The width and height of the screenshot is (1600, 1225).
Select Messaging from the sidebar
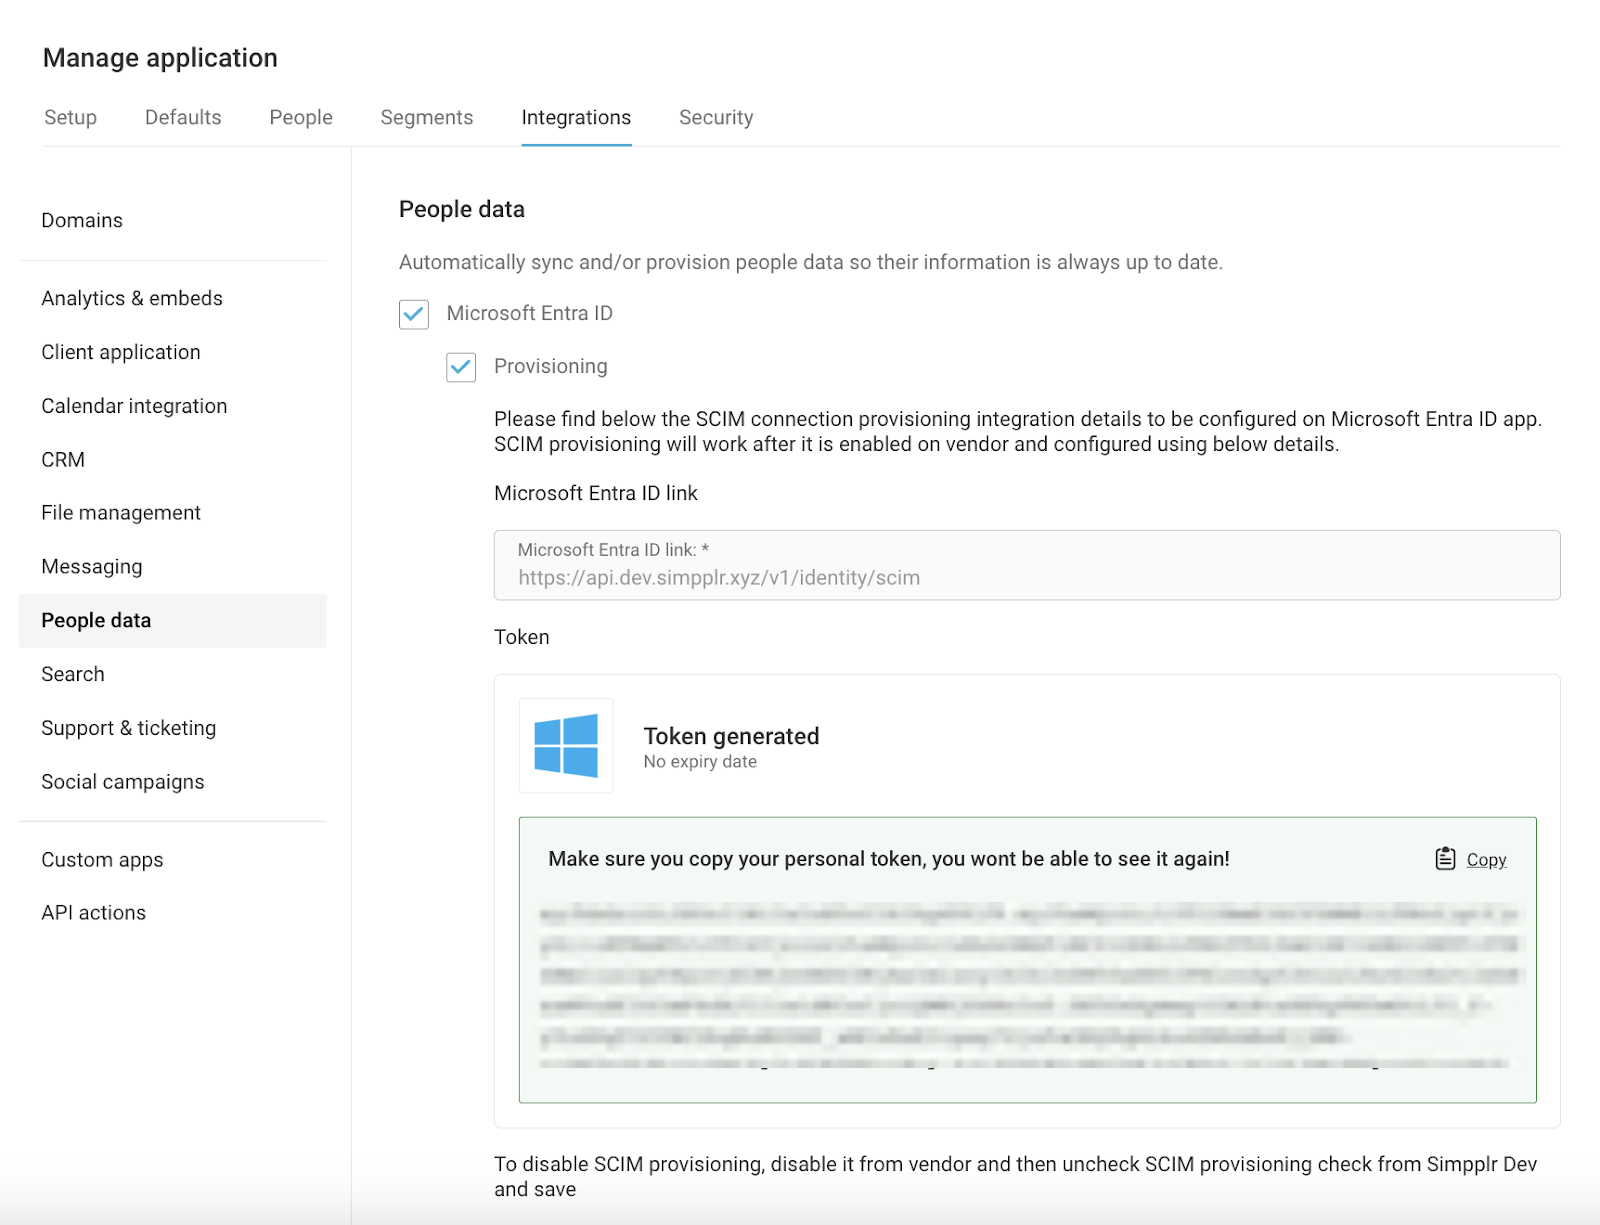point(92,567)
